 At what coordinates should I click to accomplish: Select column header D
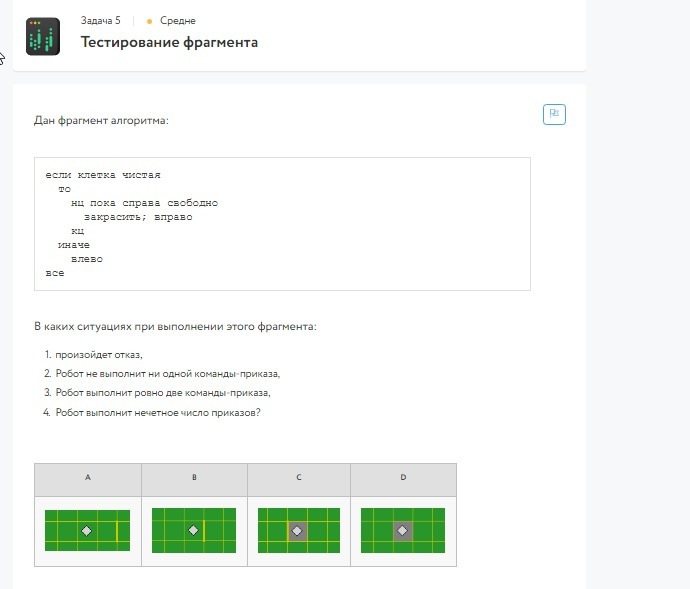[403, 478]
